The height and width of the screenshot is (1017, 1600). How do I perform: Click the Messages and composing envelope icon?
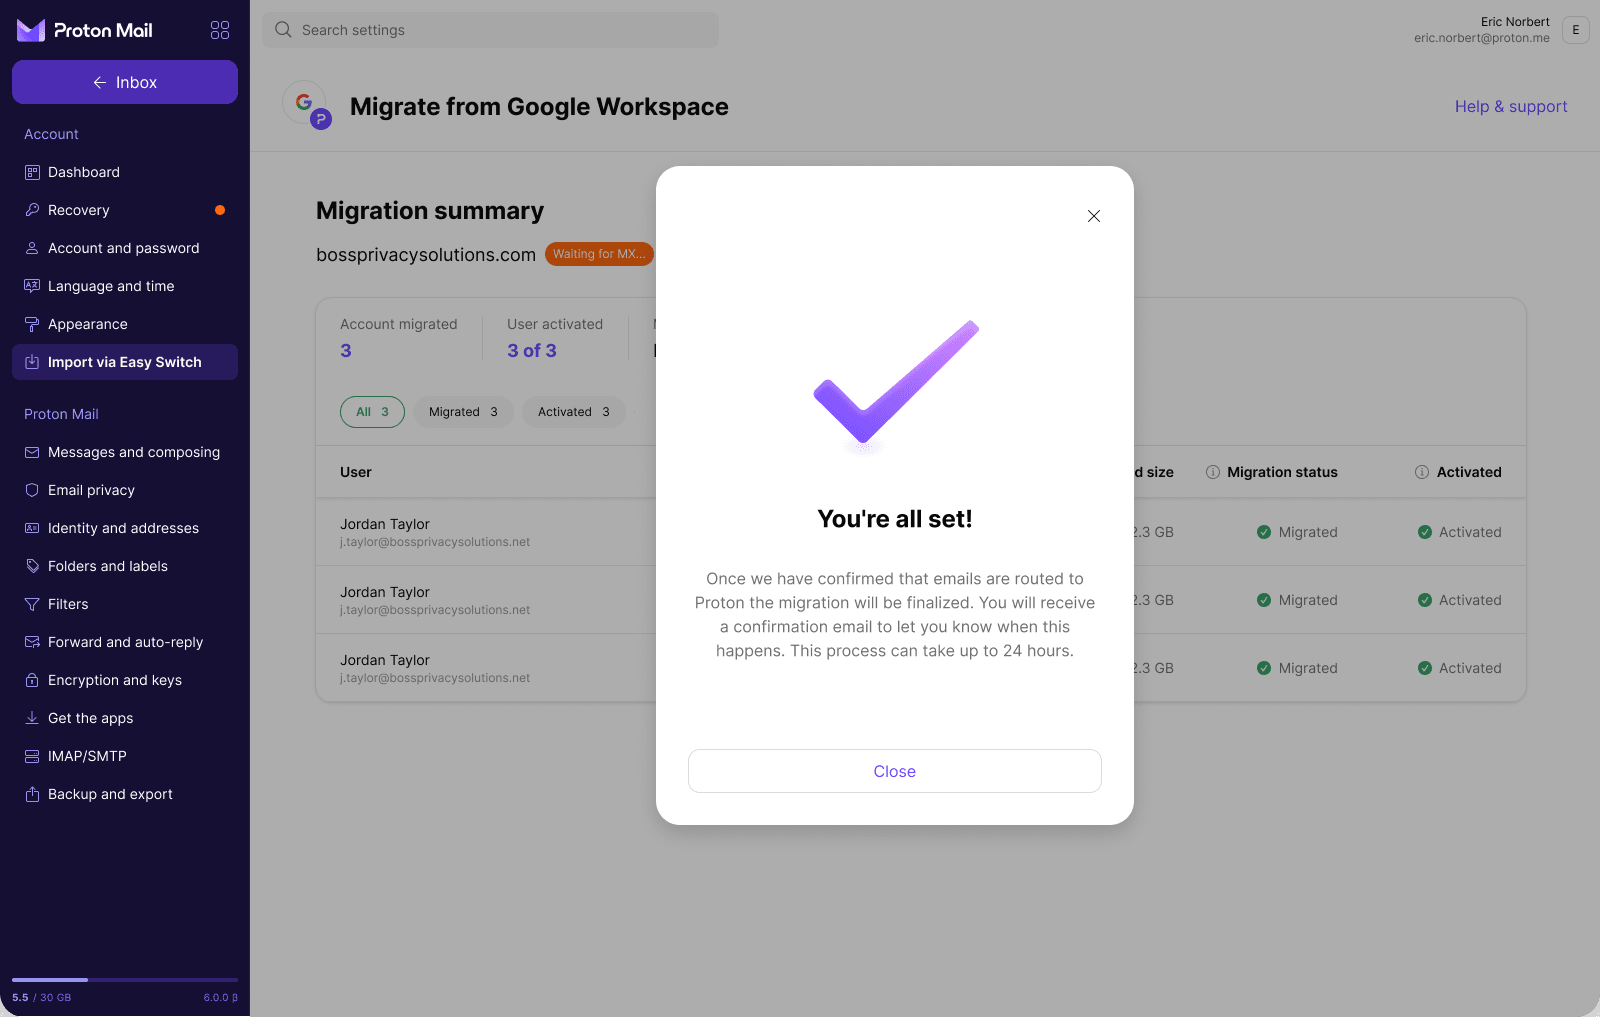pos(32,452)
